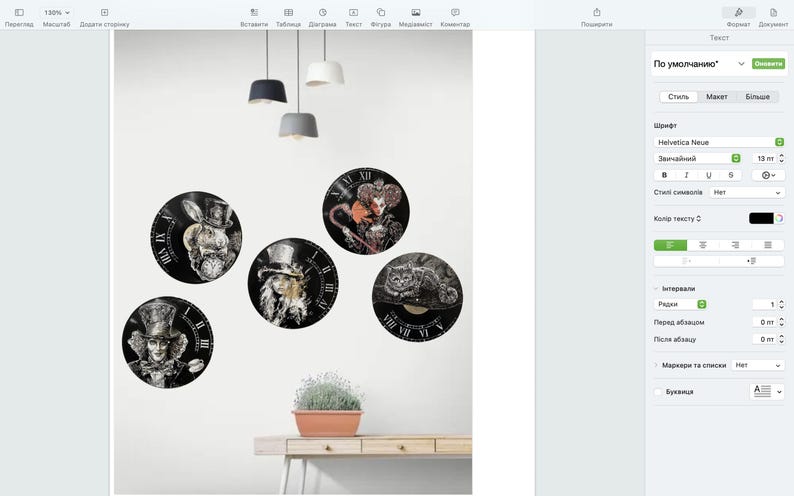The width and height of the screenshot is (794, 496).
Task: Select the Cheshire cat clock image
Action: coord(417,297)
